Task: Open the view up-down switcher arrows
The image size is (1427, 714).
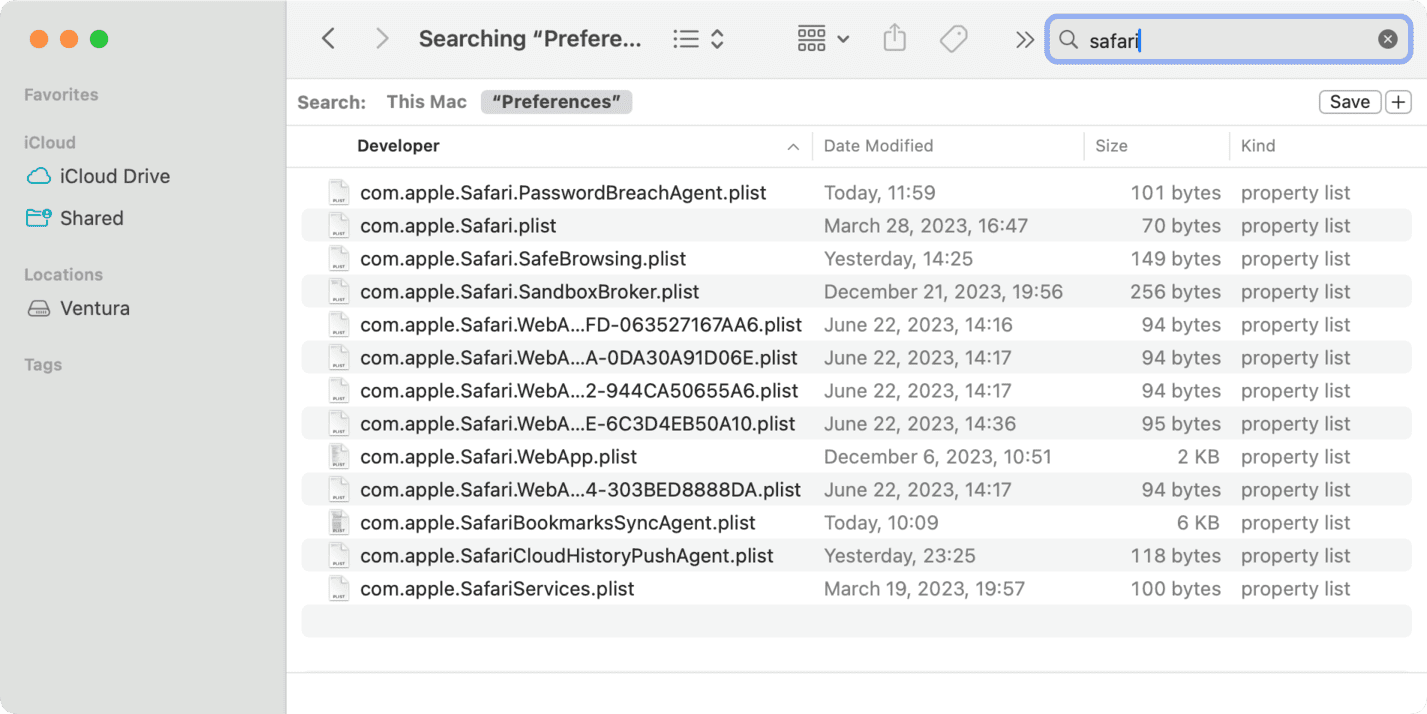Action: pos(717,39)
